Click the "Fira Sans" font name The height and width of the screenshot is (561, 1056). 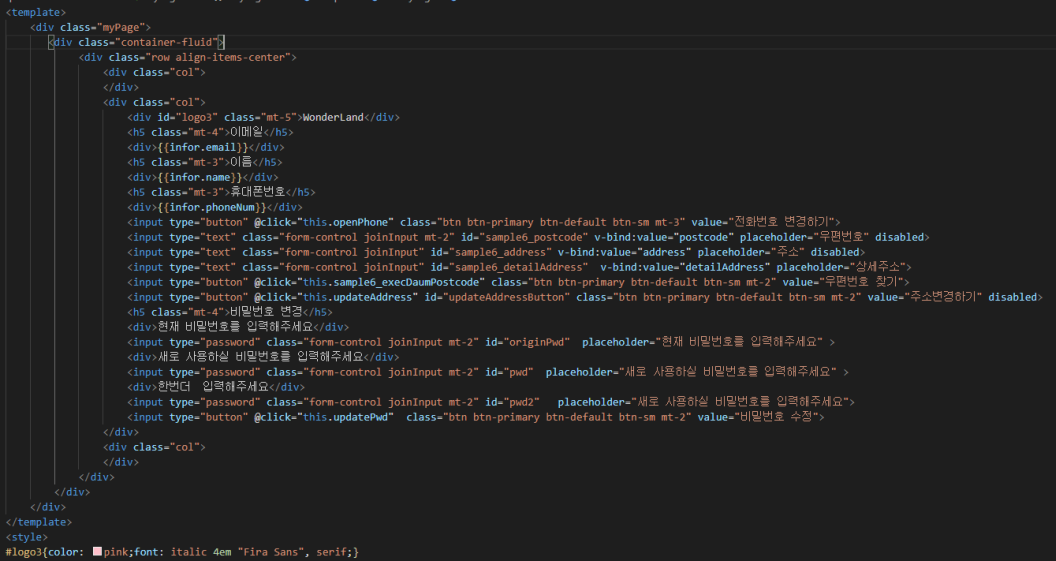(x=269, y=552)
